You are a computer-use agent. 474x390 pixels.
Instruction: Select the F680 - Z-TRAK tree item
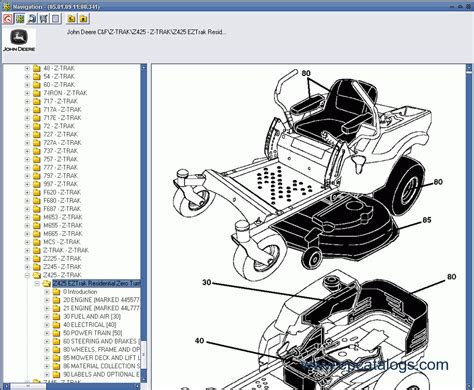click(62, 201)
